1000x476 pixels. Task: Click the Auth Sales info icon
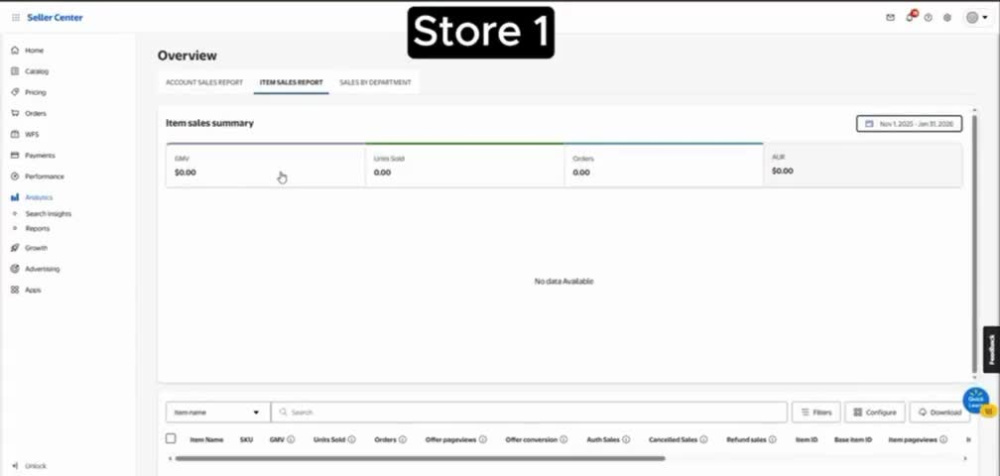click(x=626, y=440)
